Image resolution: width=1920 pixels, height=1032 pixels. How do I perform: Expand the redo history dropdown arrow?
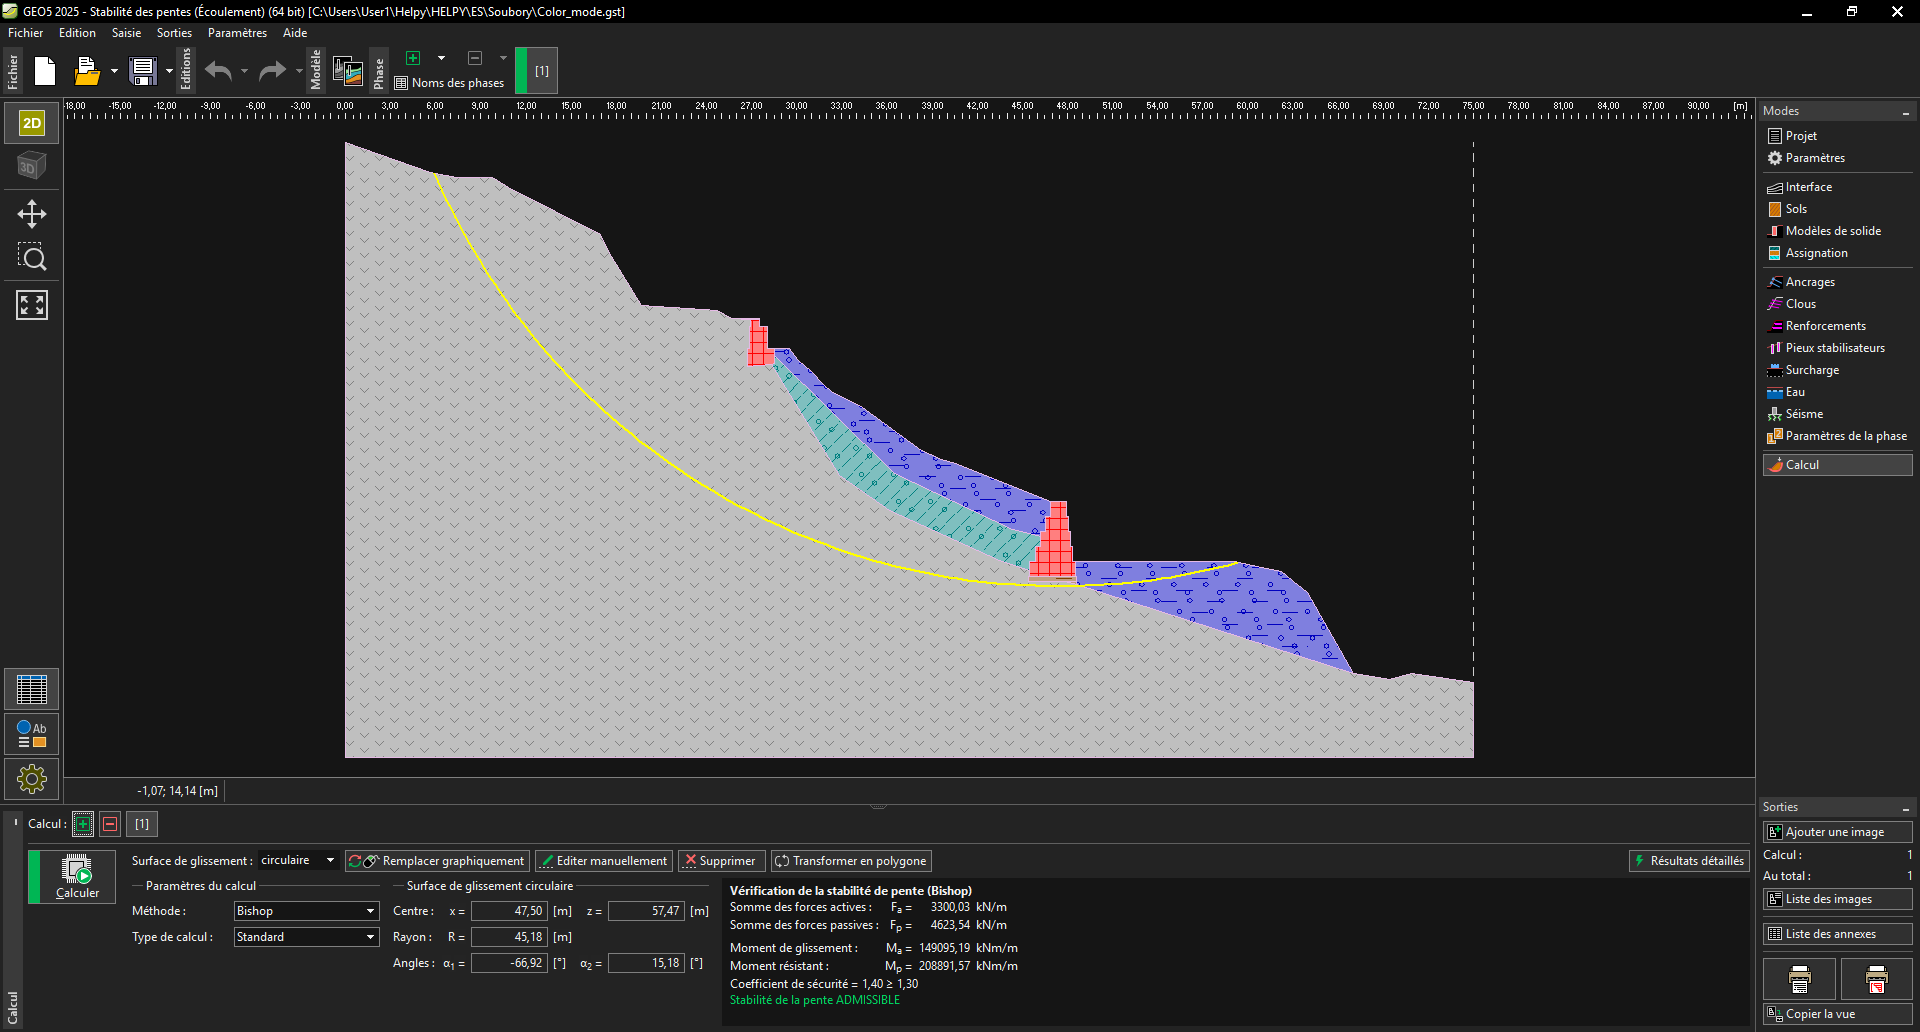tap(298, 71)
